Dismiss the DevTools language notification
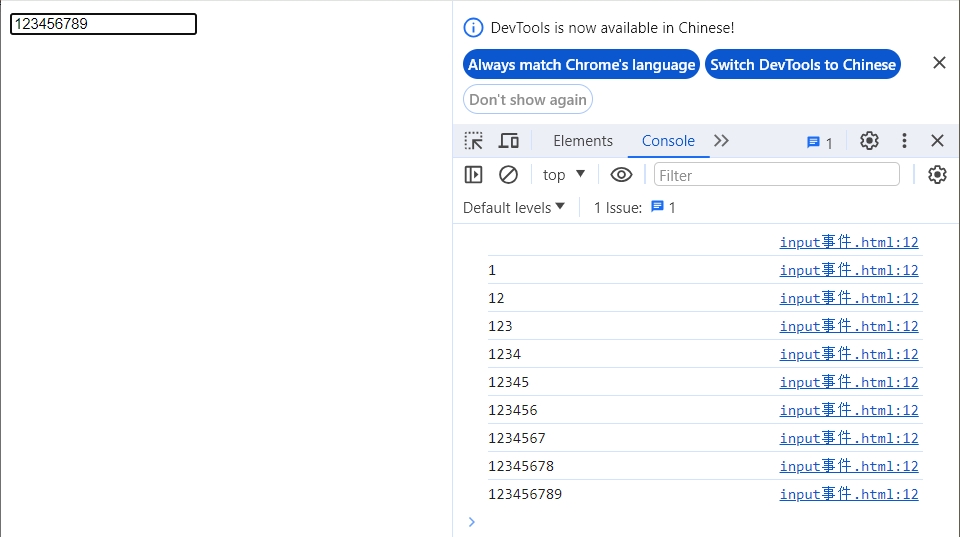 pos(939,63)
